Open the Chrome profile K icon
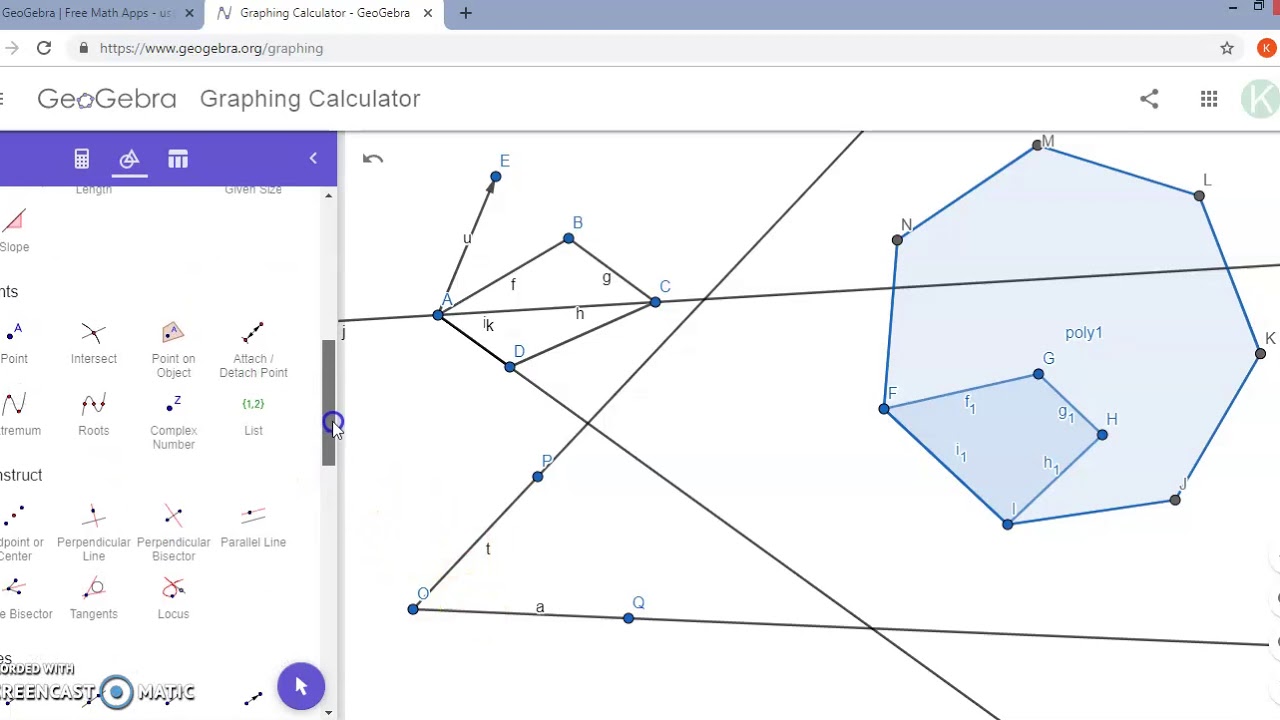This screenshot has height=720, width=1280. pos(1267,48)
